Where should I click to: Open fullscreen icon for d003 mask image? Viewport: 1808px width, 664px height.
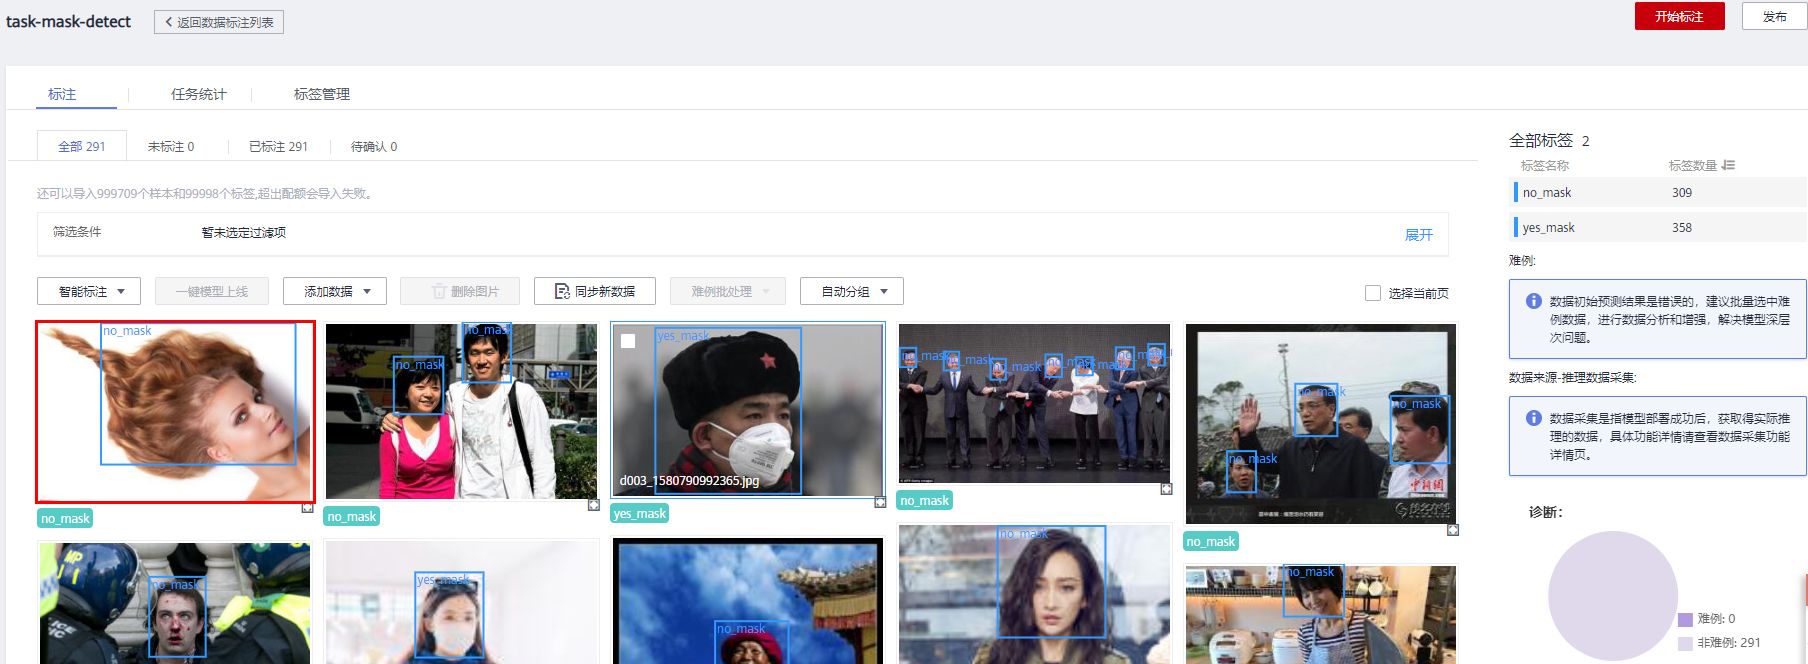(880, 502)
